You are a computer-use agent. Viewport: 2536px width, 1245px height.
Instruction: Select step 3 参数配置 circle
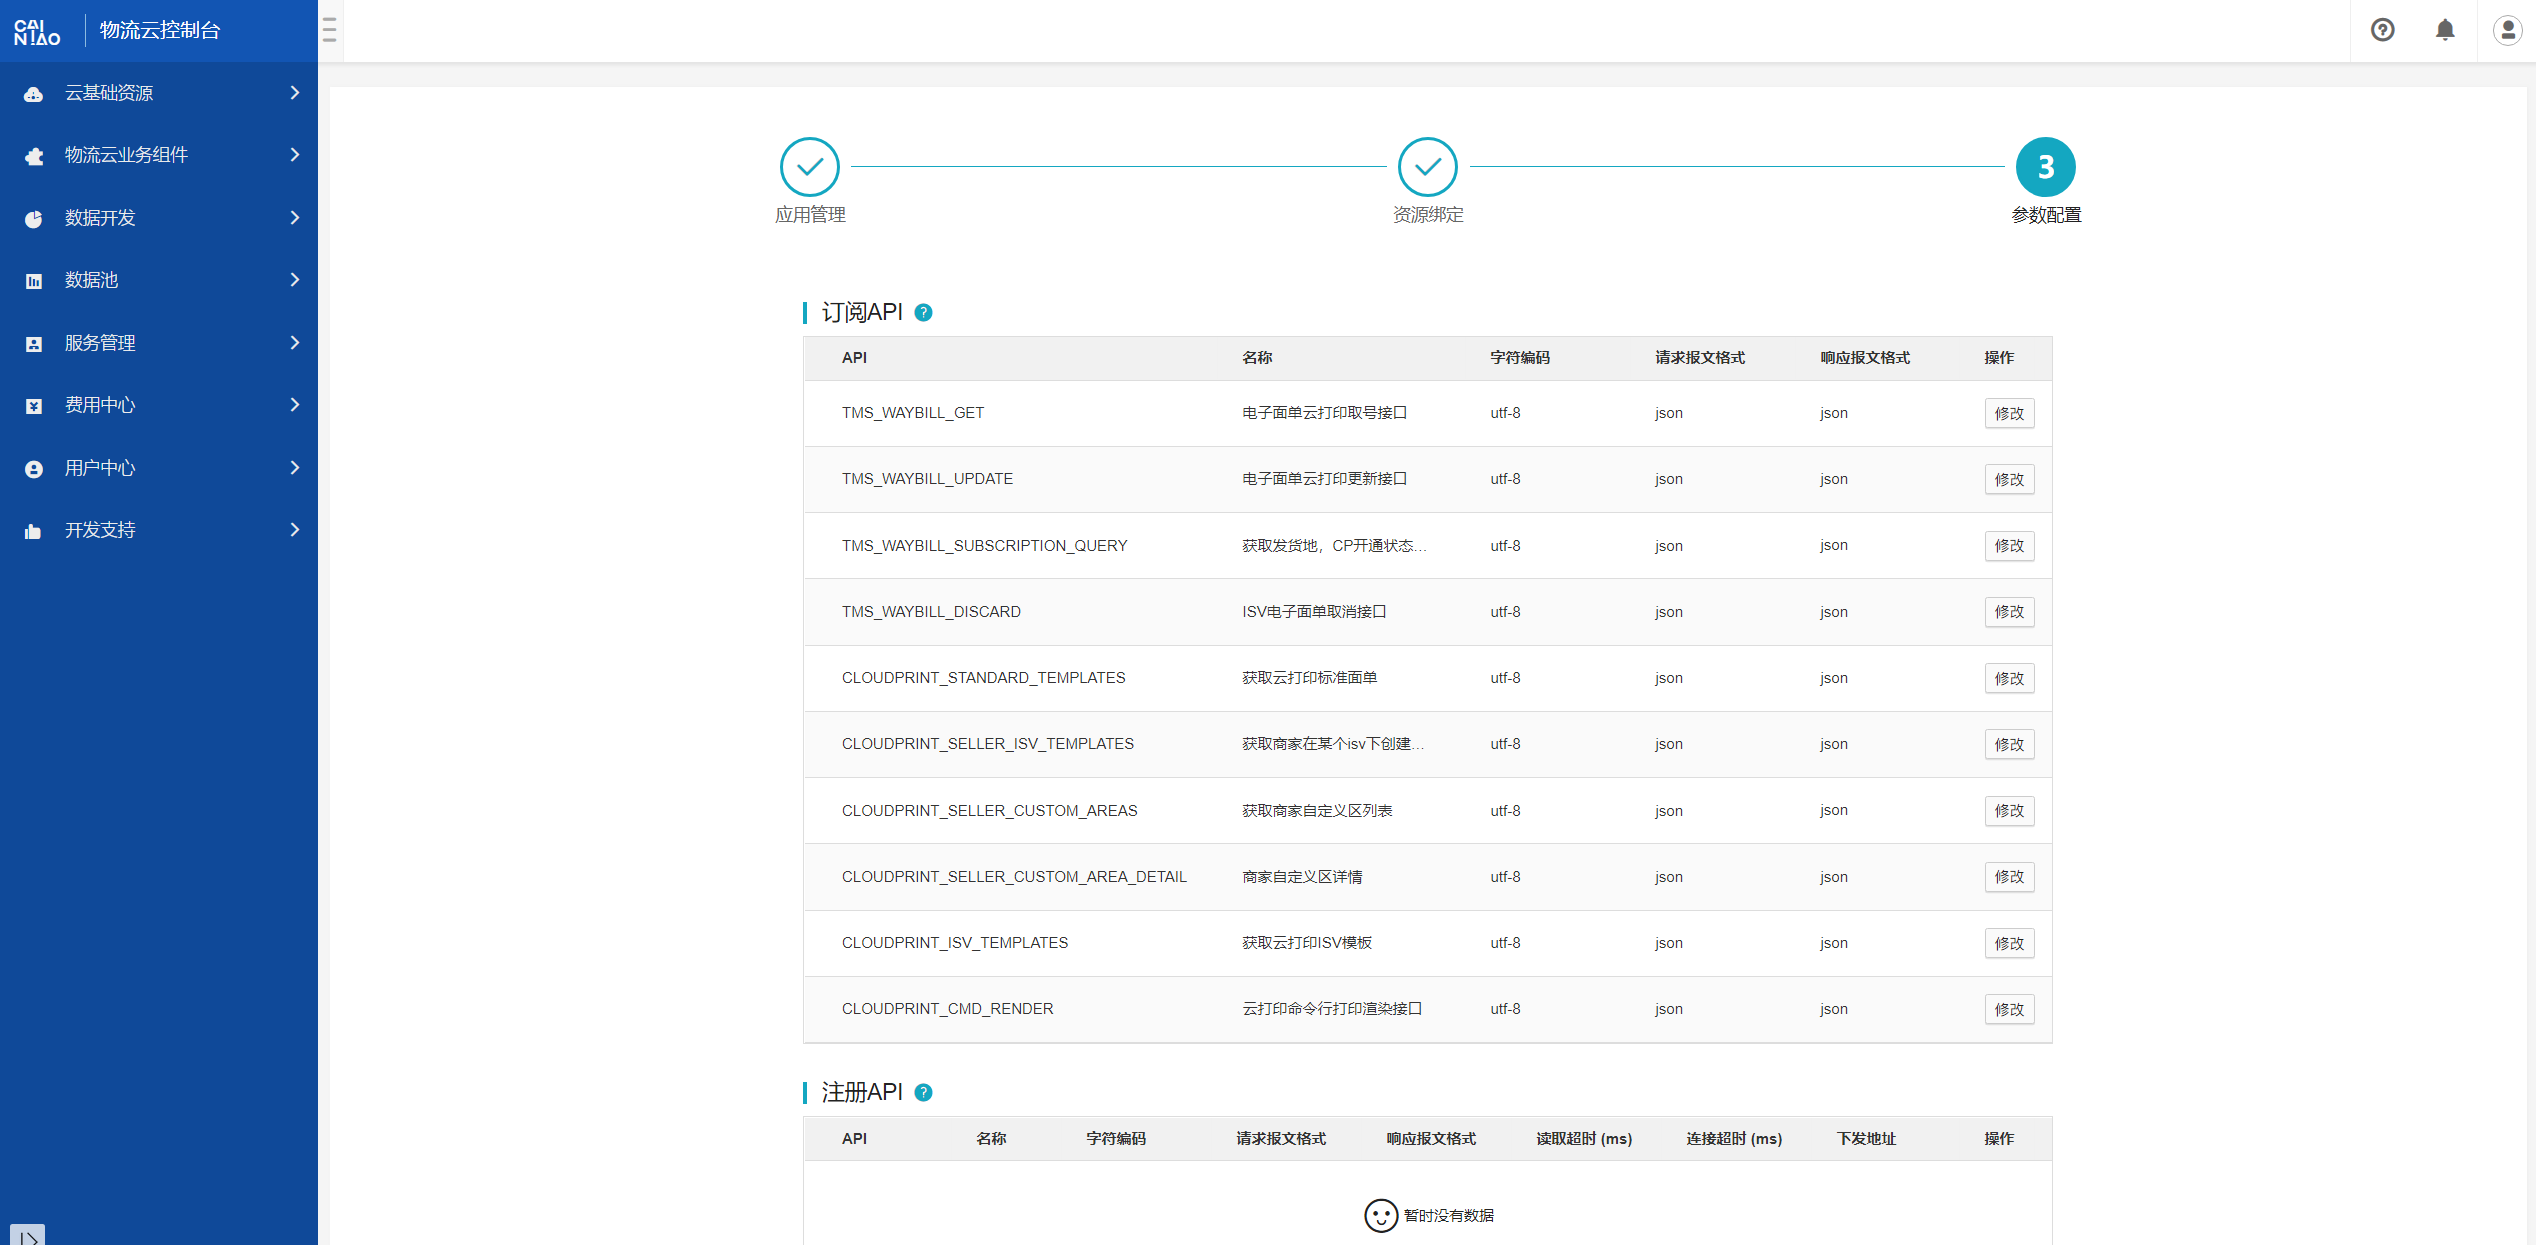[x=2045, y=167]
